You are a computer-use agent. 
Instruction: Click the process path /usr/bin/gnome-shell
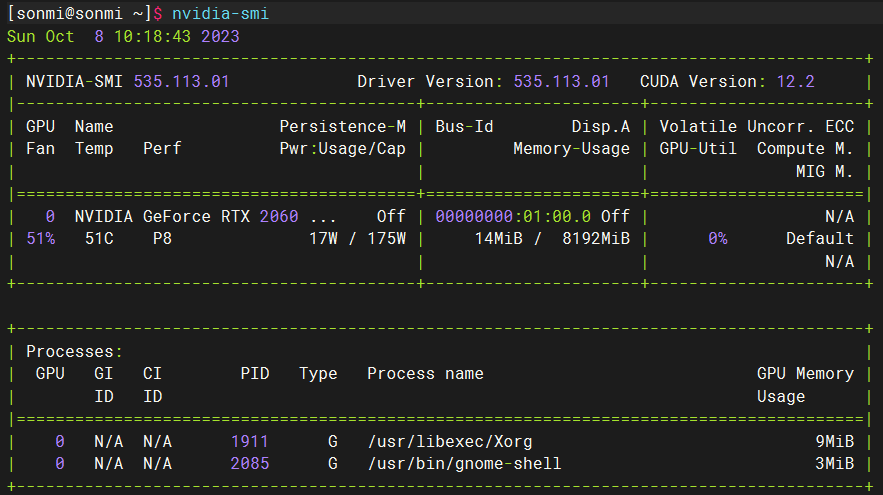(464, 464)
